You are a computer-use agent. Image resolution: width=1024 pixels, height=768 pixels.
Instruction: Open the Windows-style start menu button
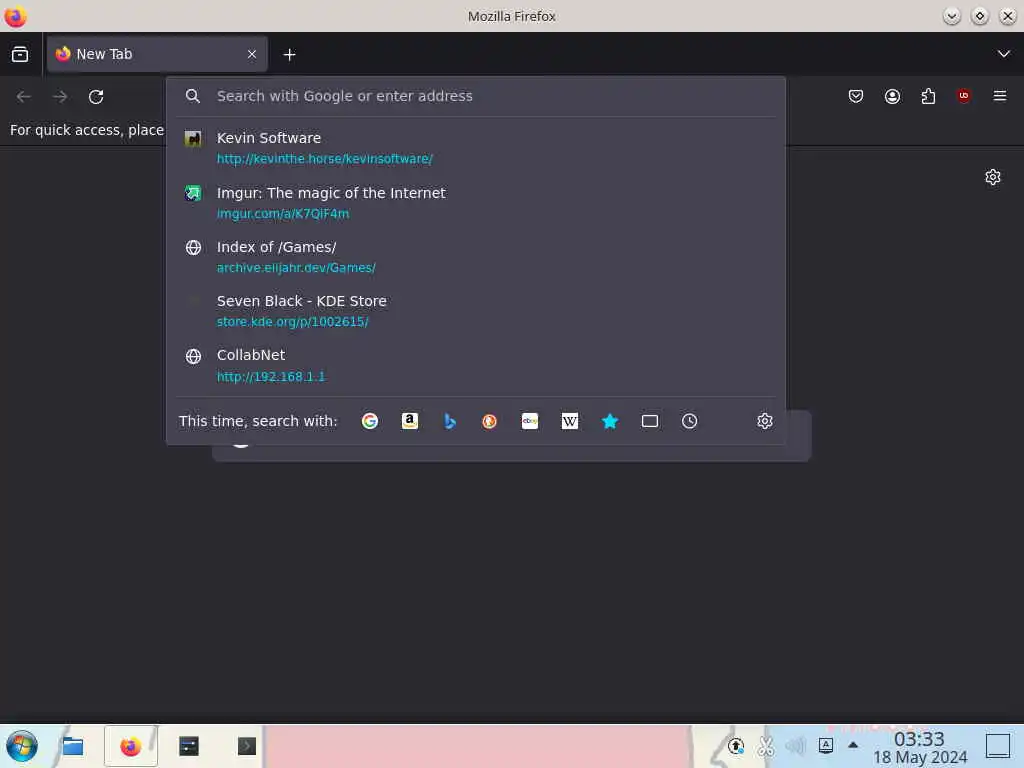tap(22, 746)
